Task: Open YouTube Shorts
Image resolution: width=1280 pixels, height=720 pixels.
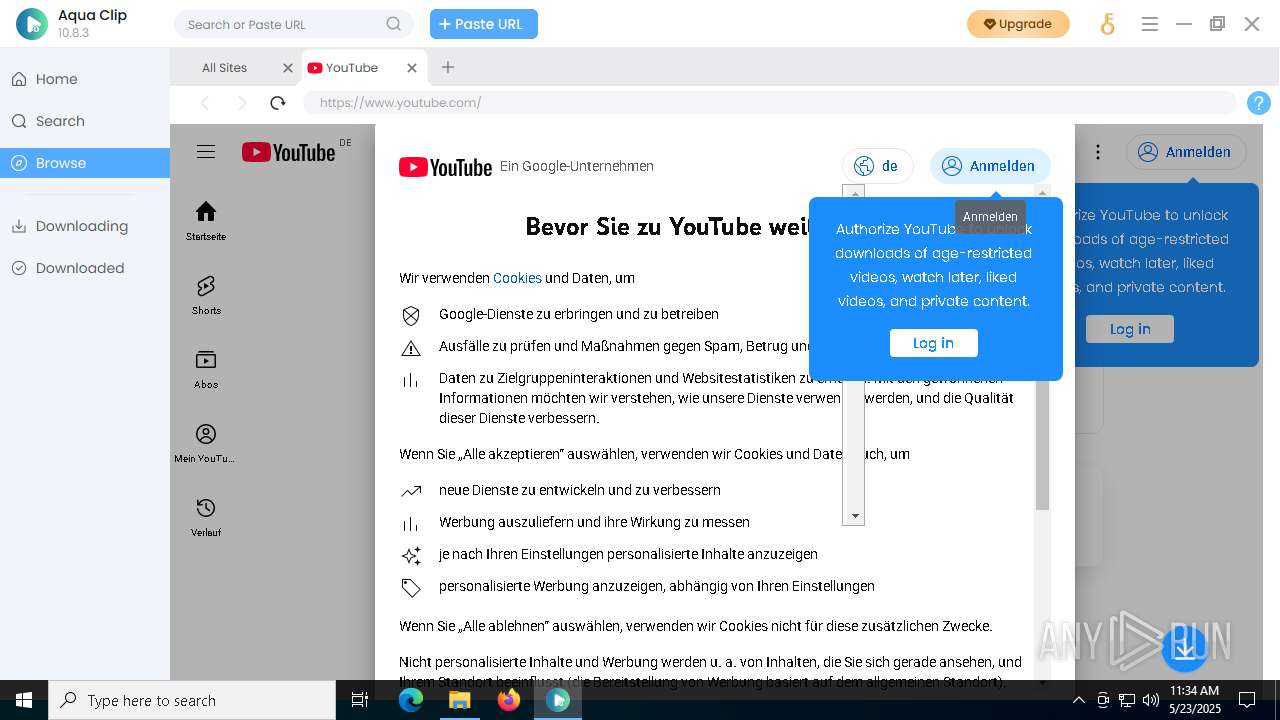Action: tap(206, 295)
